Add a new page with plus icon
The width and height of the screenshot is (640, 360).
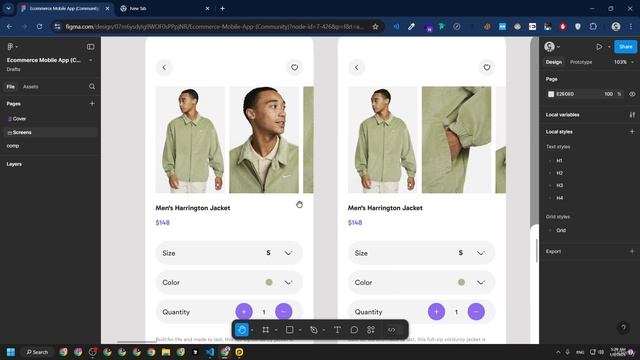(92, 104)
